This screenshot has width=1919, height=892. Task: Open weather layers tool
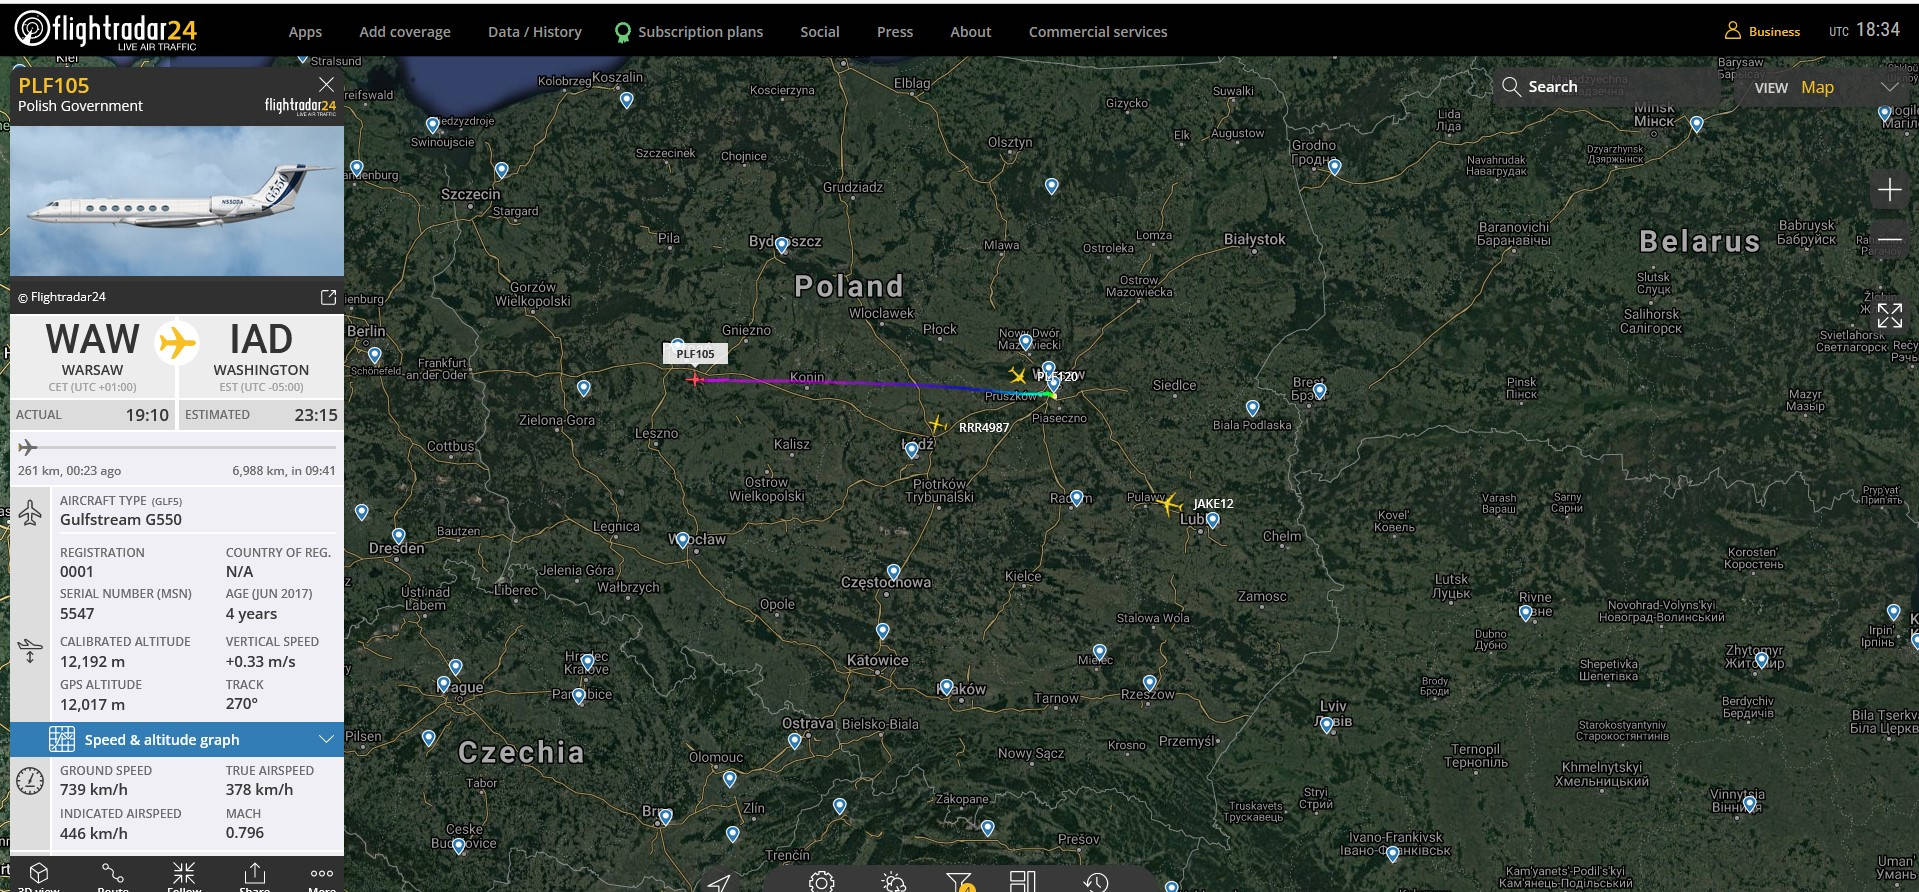tap(893, 882)
